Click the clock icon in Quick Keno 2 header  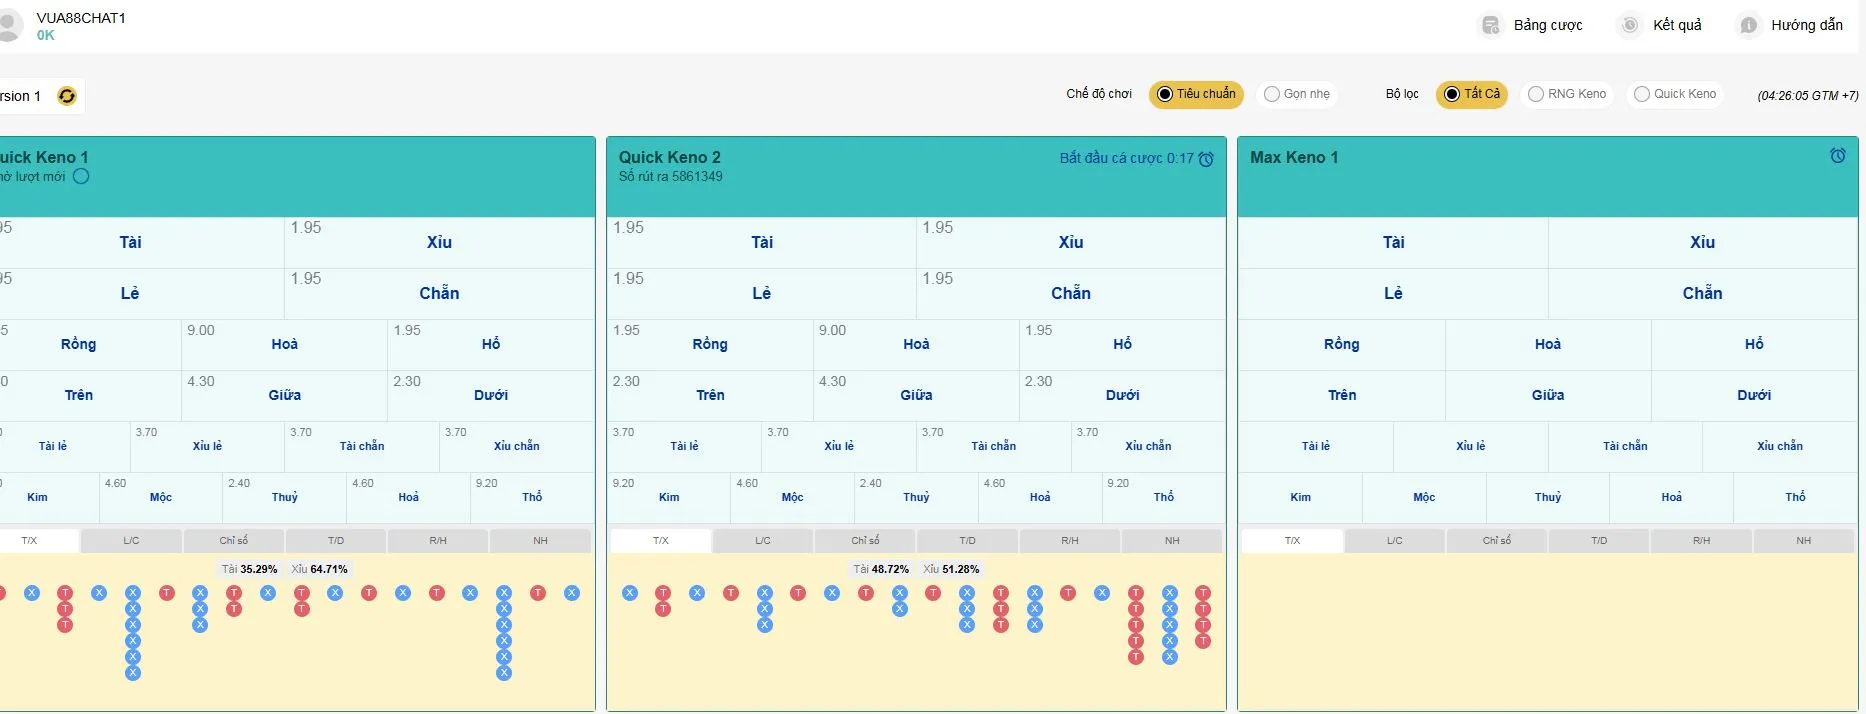[x=1206, y=159]
